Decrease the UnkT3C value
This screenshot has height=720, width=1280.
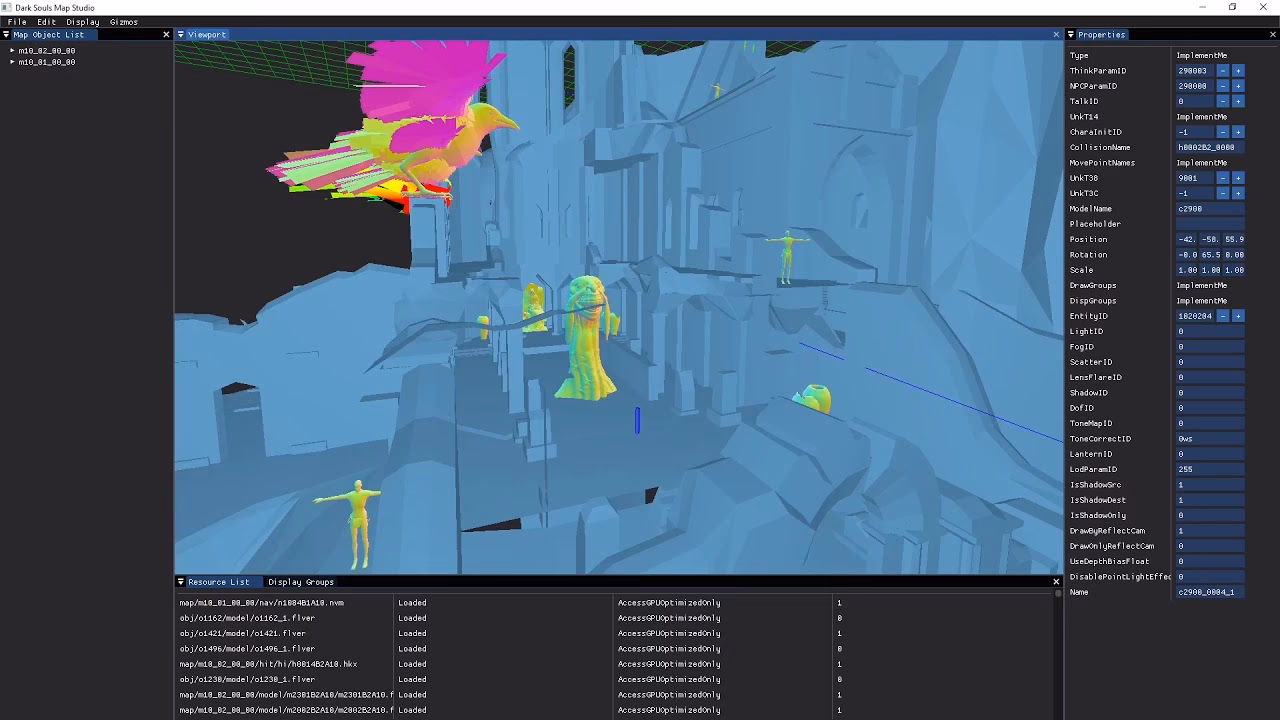click(1222, 193)
